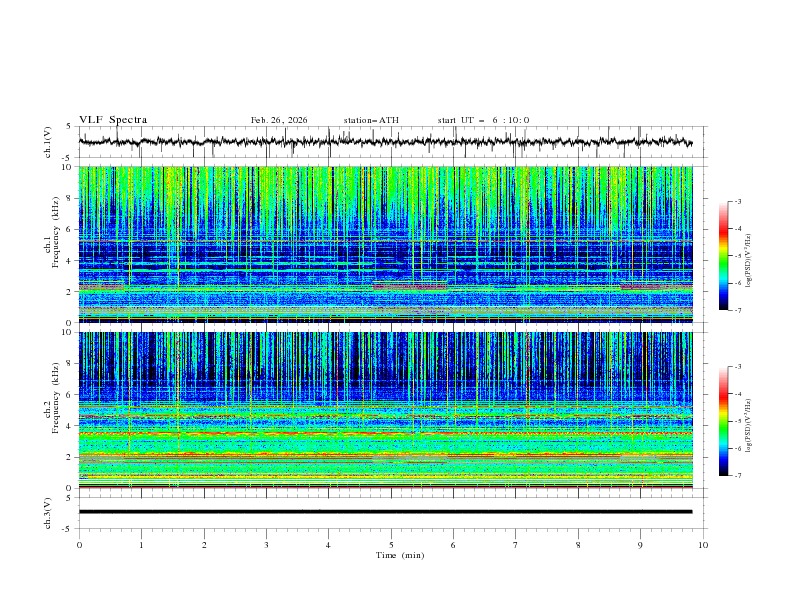This screenshot has height=612, width=792.
Task: Click the "station=ATH" label
Action: point(371,120)
